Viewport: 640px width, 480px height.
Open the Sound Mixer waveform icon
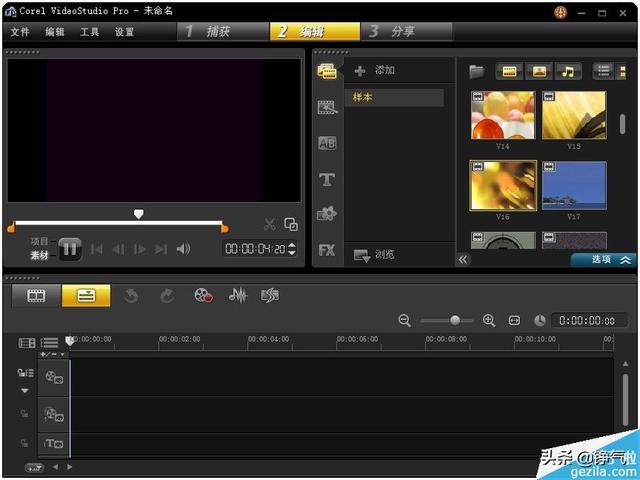(237, 295)
